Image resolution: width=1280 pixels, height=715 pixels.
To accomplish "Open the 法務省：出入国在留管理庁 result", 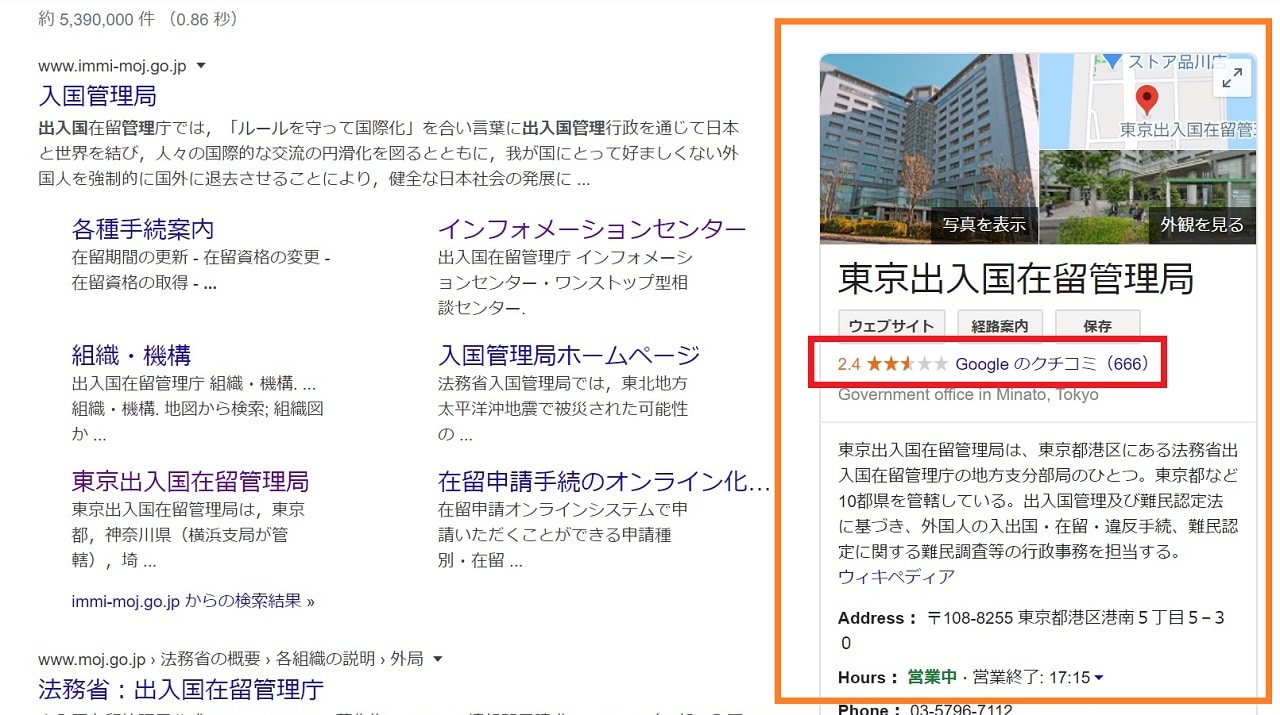I will point(181,690).
